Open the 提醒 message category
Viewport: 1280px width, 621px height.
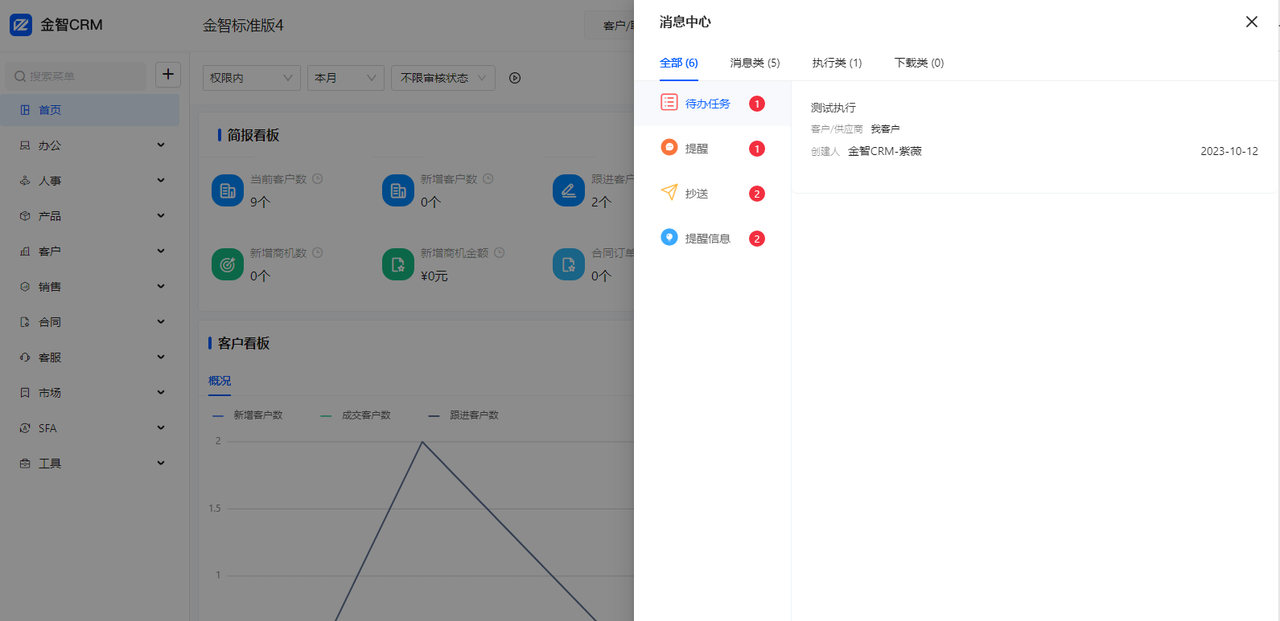click(x=712, y=148)
